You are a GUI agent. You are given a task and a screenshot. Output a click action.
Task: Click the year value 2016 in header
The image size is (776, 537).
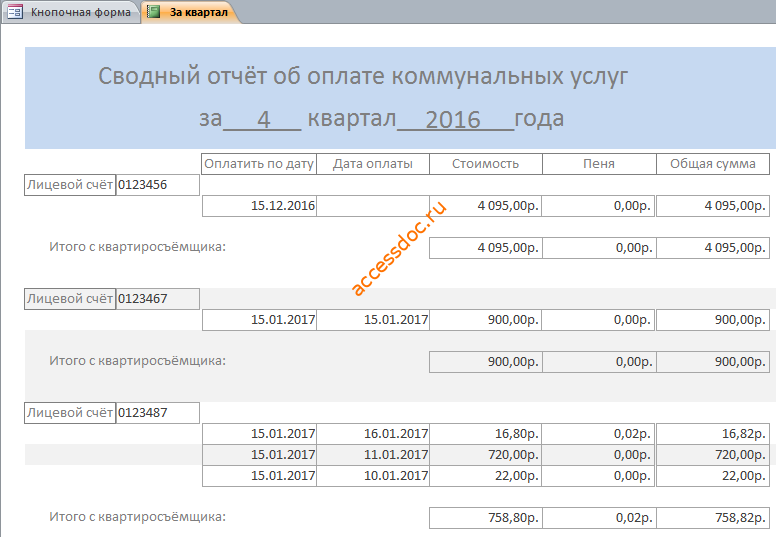[453, 119]
